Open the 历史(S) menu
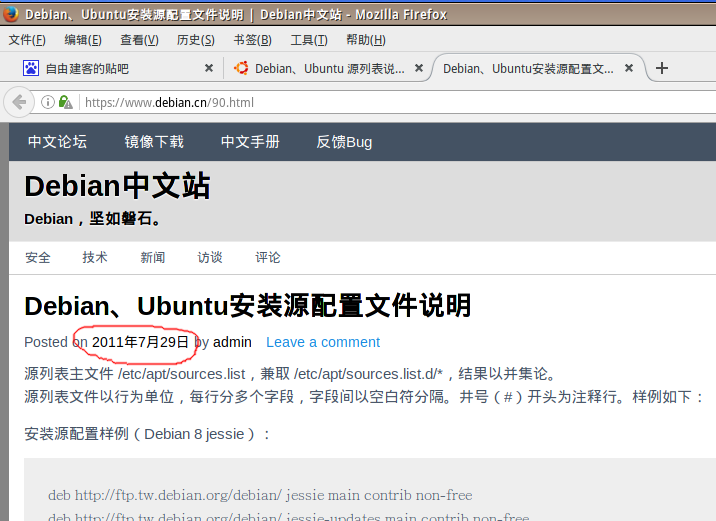Viewport: 716px width, 521px height. 195,40
